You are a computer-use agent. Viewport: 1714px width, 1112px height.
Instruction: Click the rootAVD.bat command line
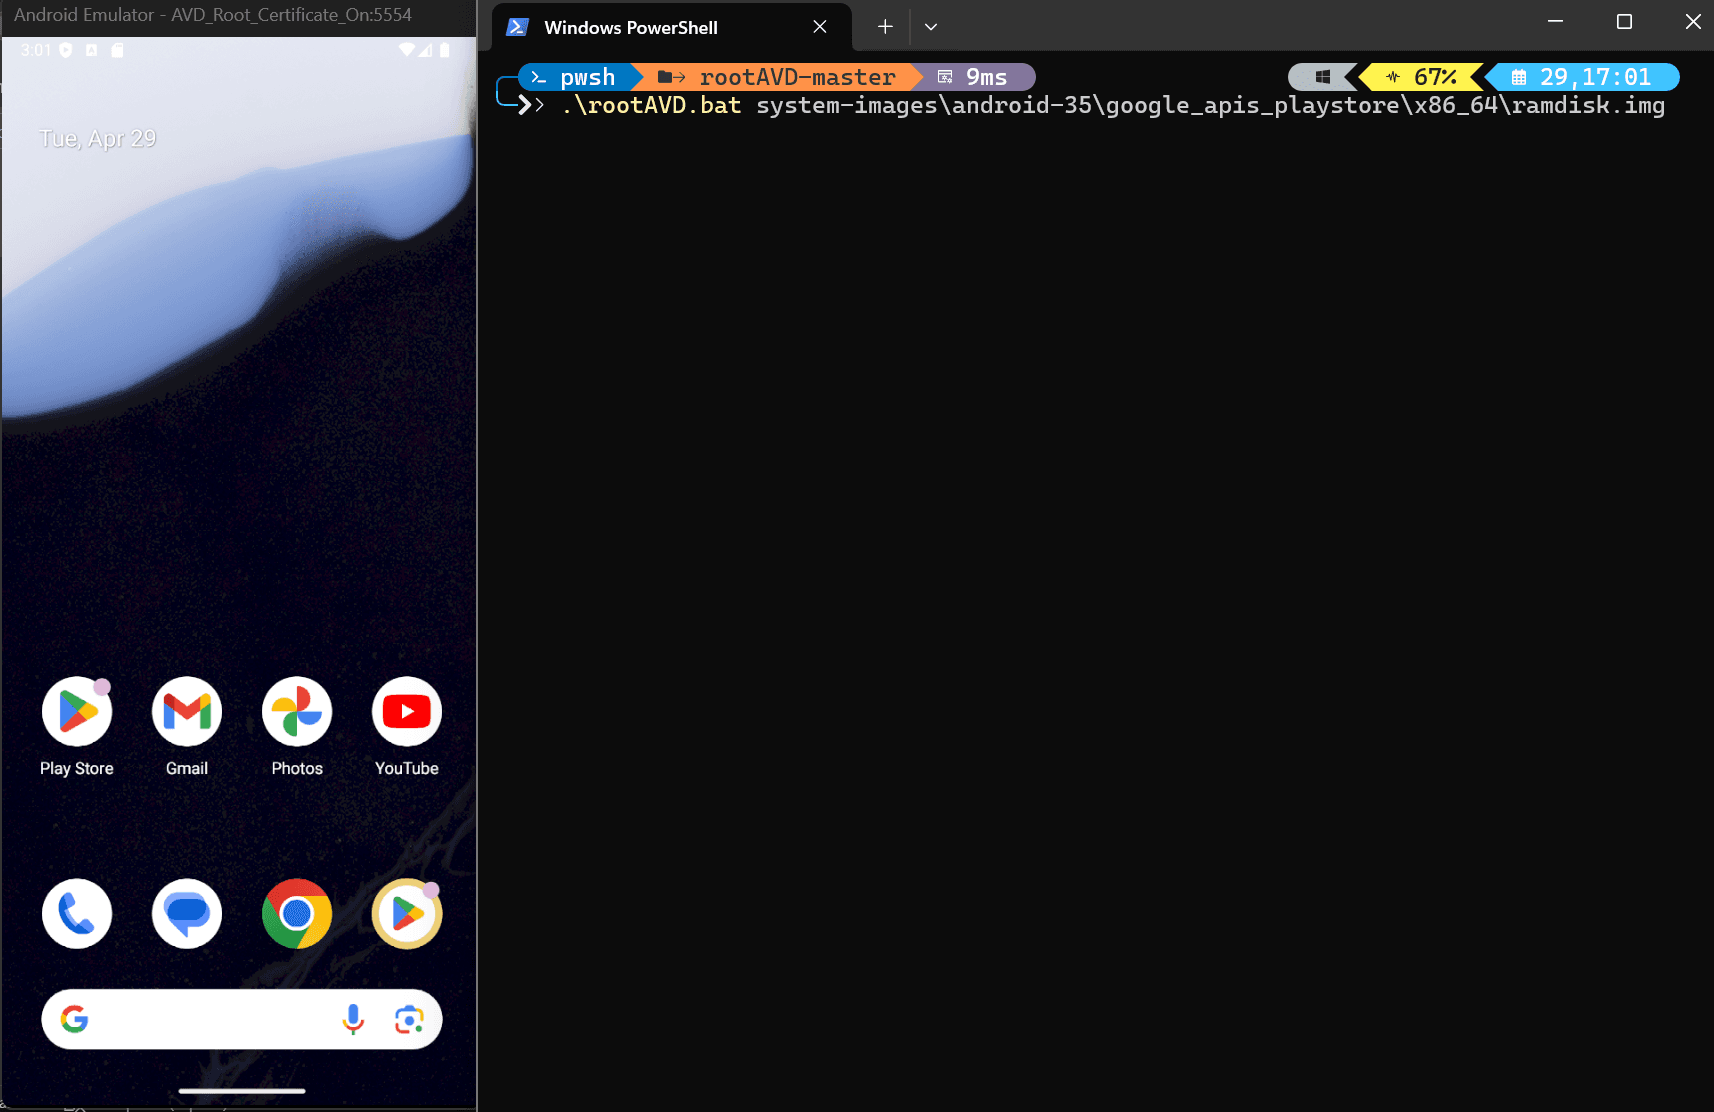(x=1112, y=106)
